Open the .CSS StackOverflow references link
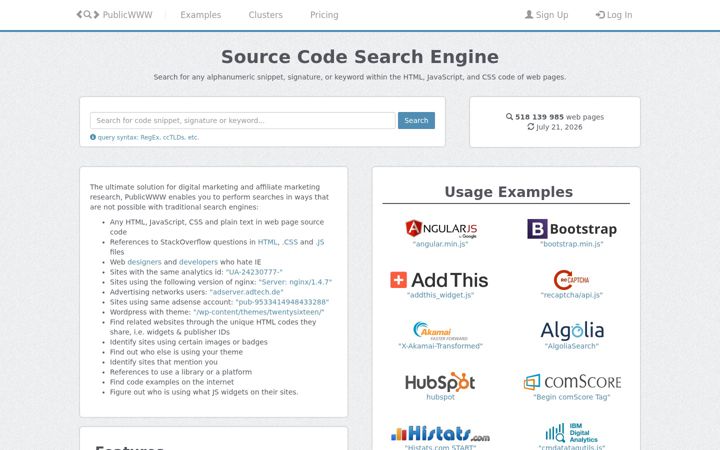 pos(290,242)
